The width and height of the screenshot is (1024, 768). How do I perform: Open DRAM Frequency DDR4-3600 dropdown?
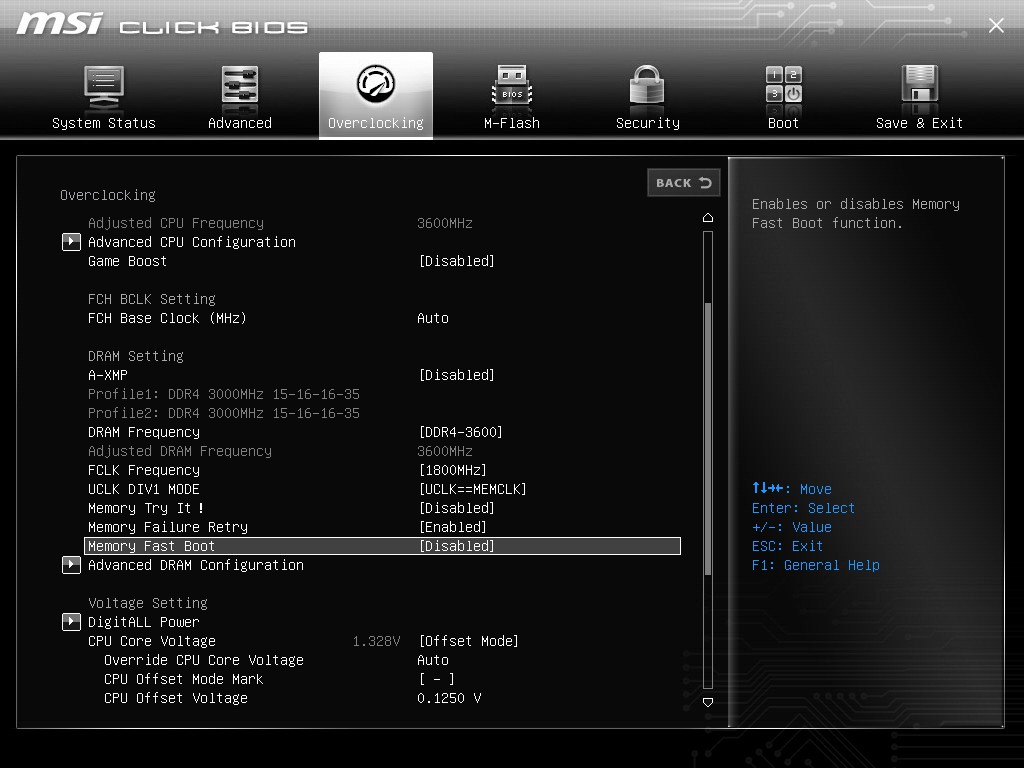(x=460, y=432)
